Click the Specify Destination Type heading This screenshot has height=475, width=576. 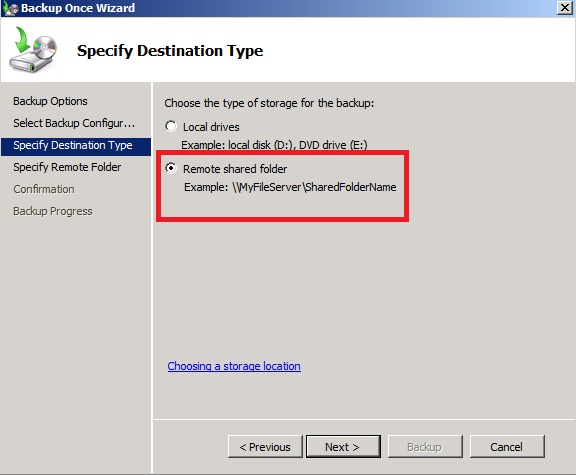pos(170,51)
